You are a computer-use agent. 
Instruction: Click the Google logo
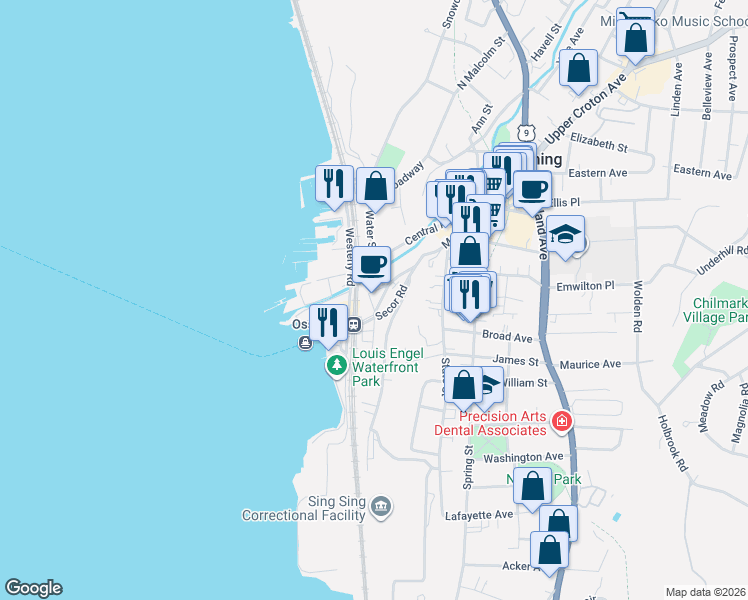[x=33, y=588]
